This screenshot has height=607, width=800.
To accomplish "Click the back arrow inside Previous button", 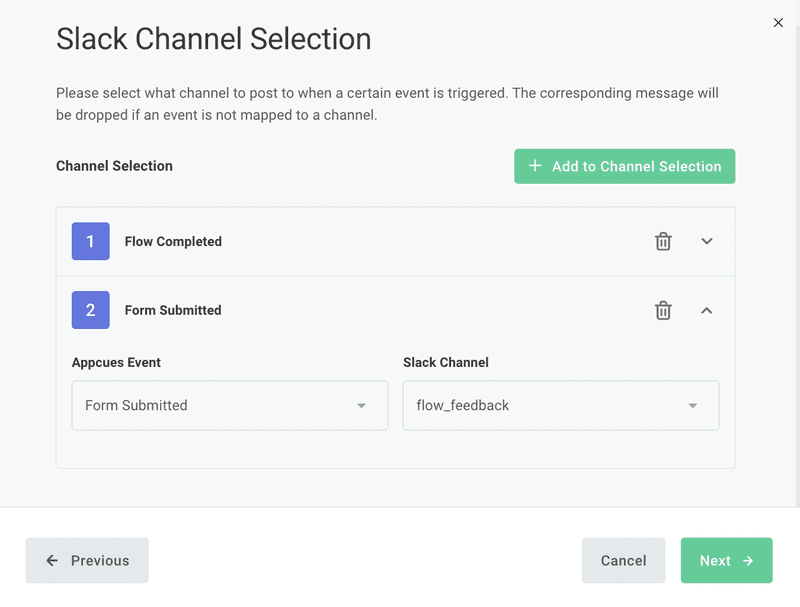I will coord(51,560).
